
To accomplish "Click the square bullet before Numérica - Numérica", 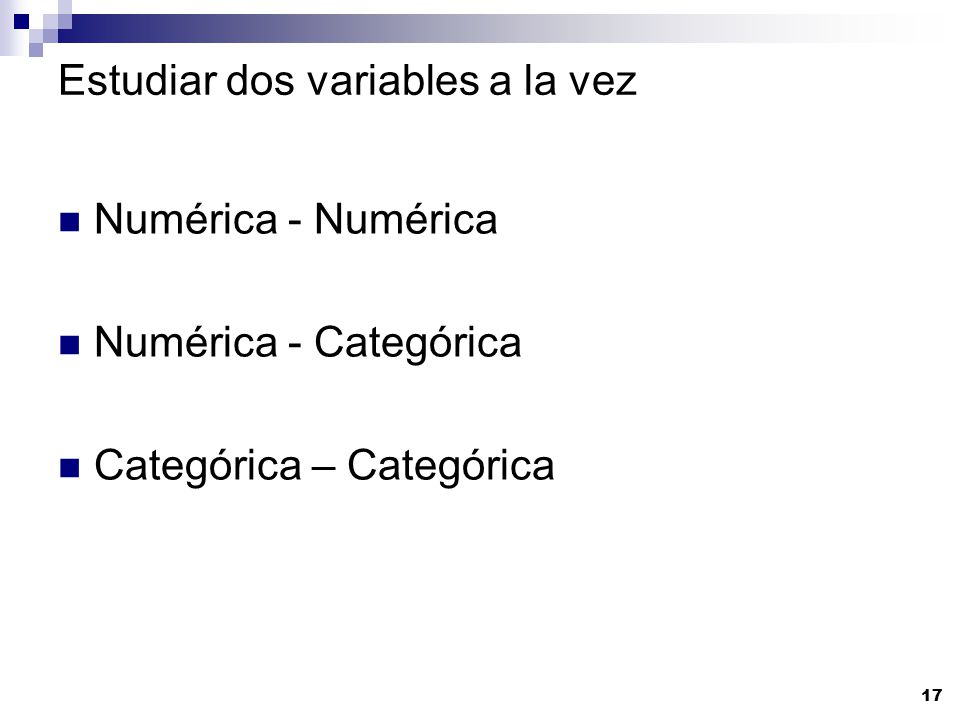I will pos(69,222).
